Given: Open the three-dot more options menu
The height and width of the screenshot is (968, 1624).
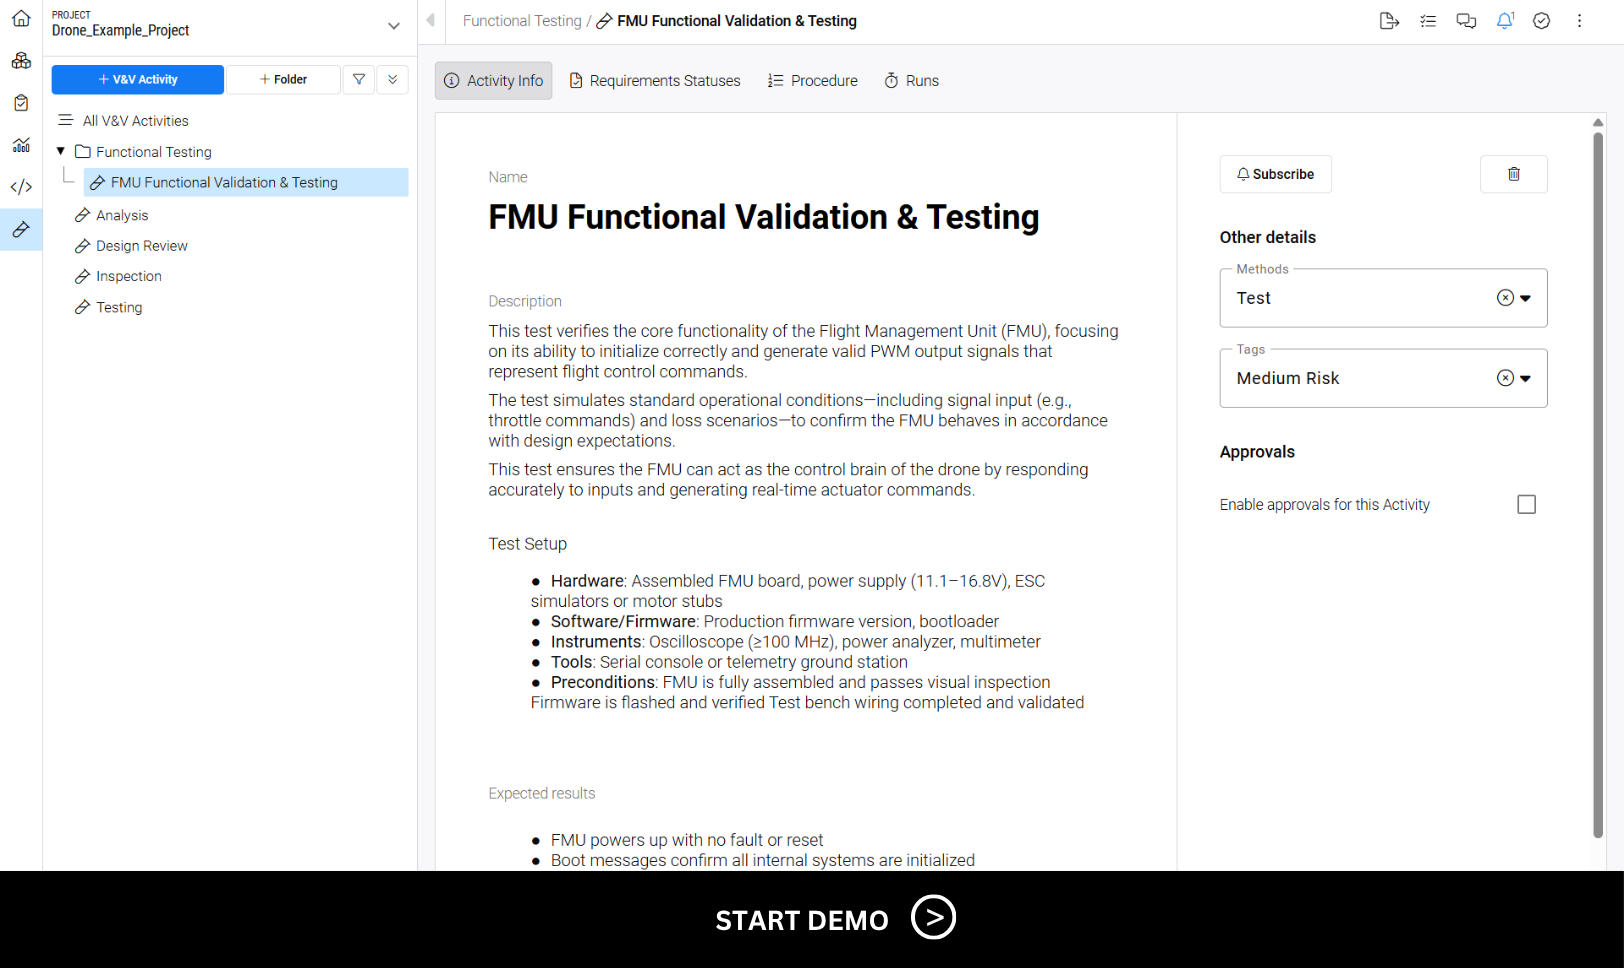Looking at the screenshot, I should [x=1579, y=21].
